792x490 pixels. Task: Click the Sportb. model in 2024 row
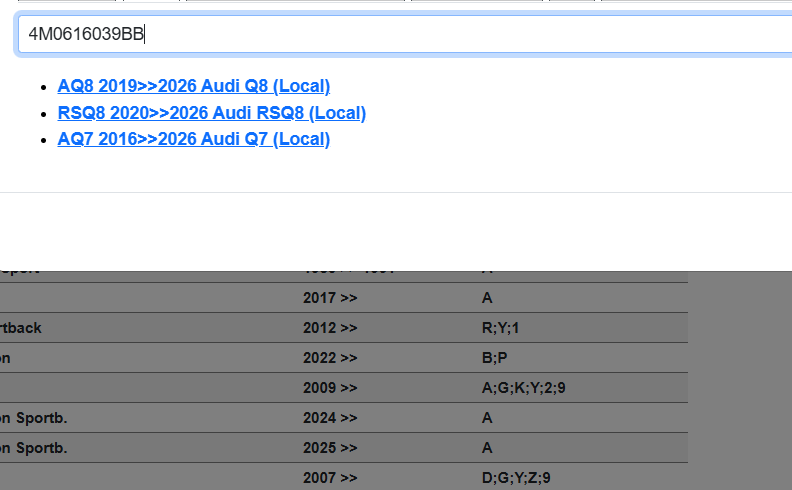coord(34,418)
